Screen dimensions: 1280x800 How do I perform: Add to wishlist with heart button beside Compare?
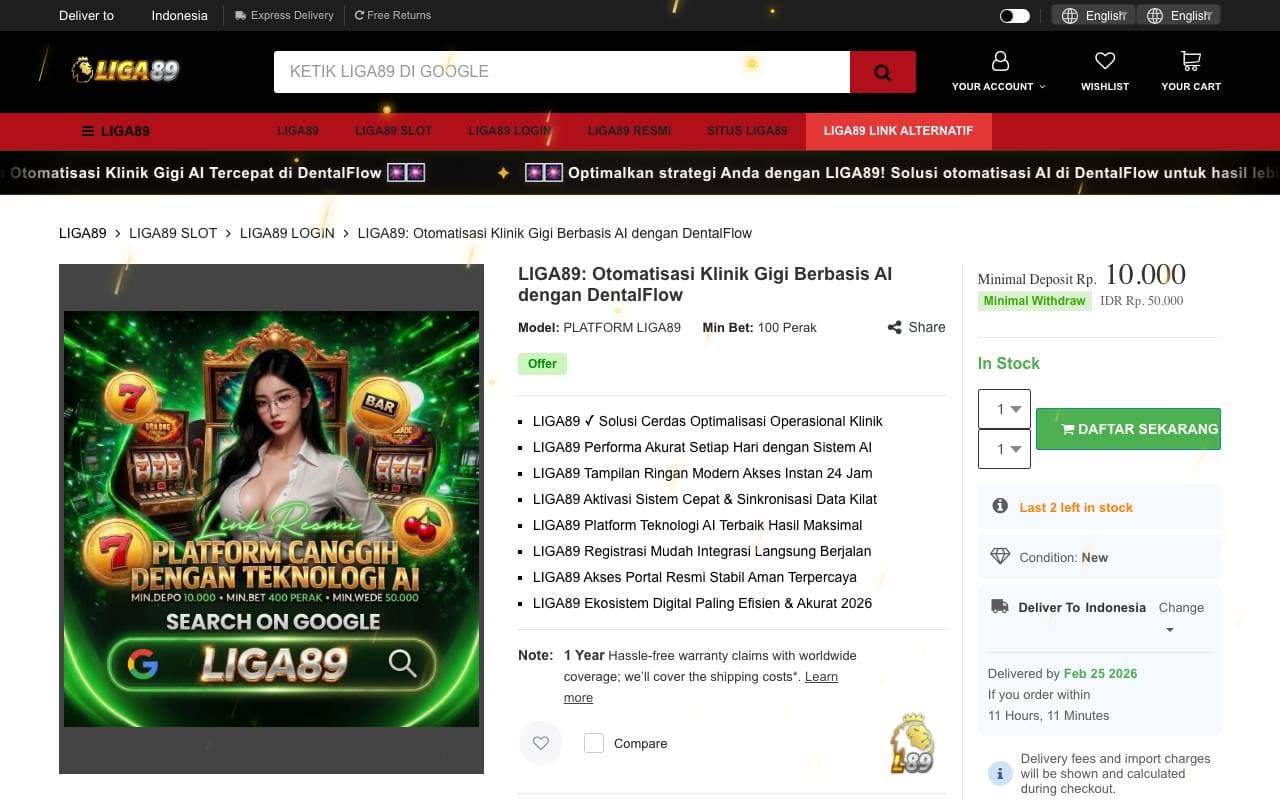tap(541, 743)
